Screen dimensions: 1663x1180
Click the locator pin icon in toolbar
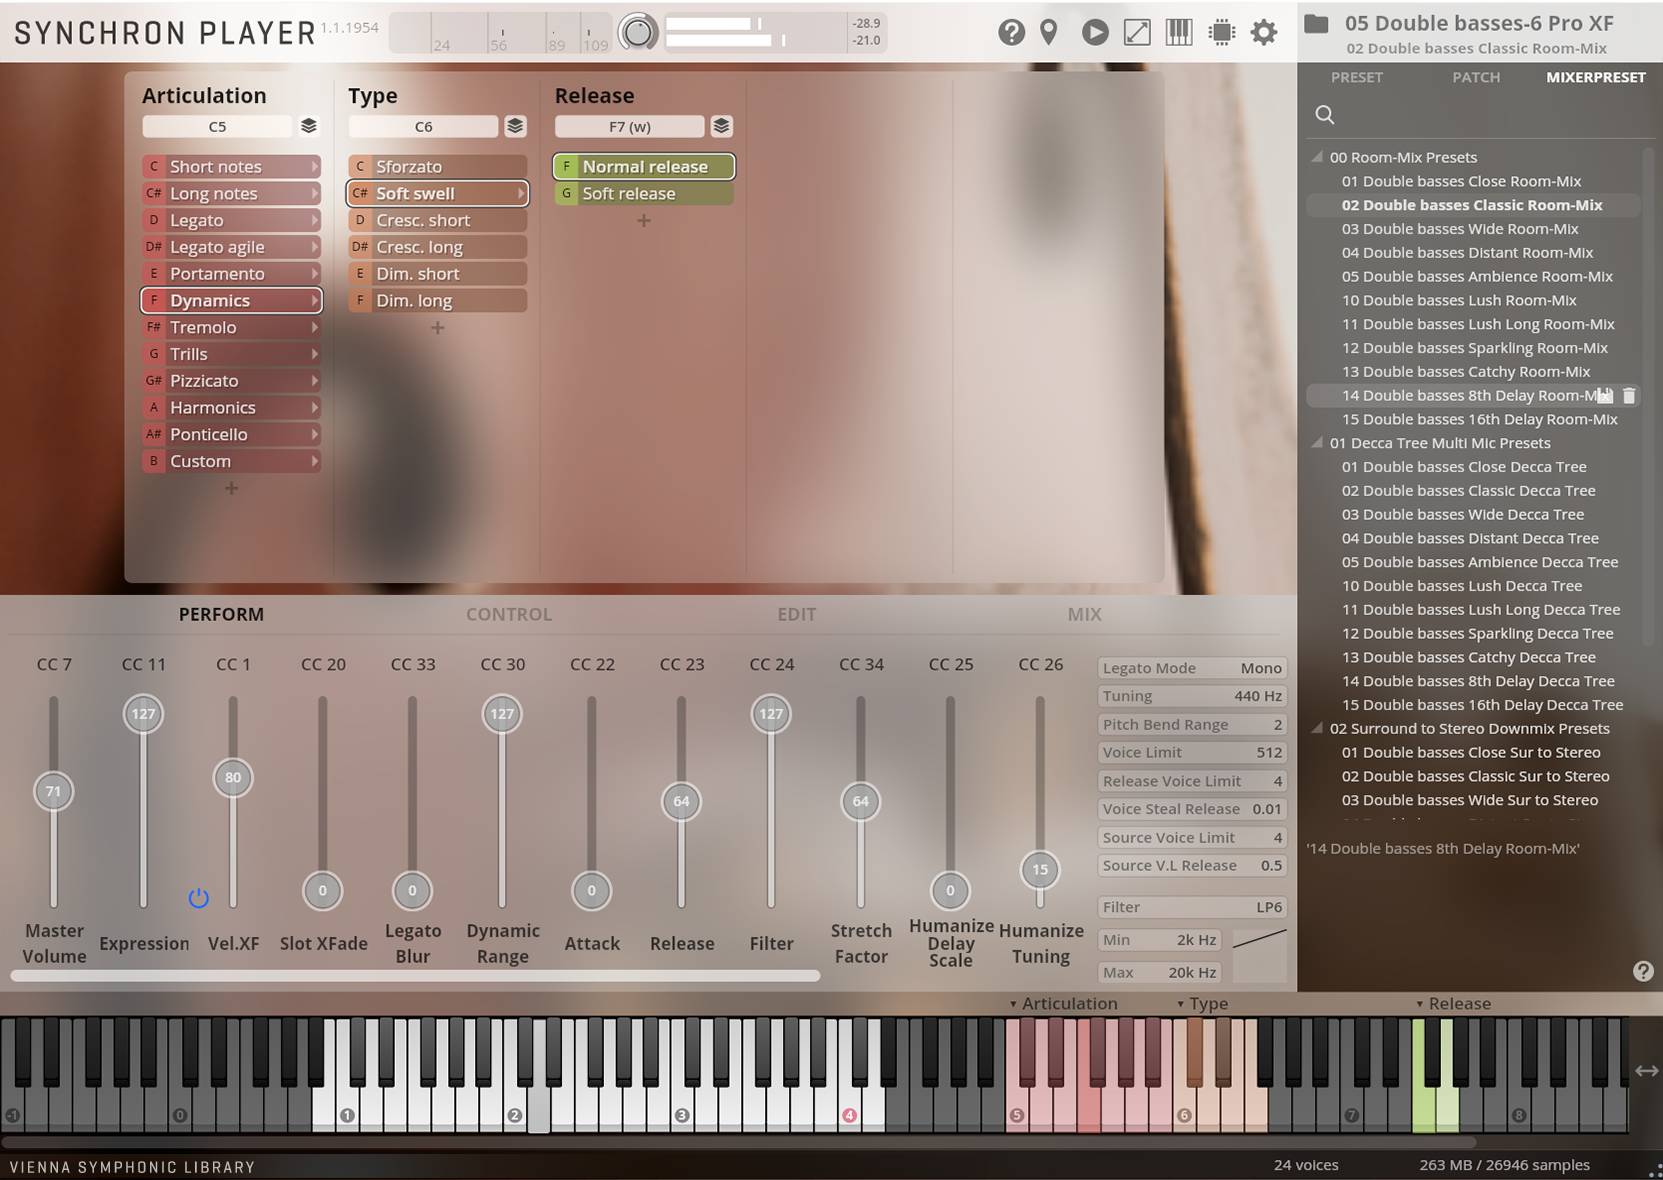[x=1048, y=31]
